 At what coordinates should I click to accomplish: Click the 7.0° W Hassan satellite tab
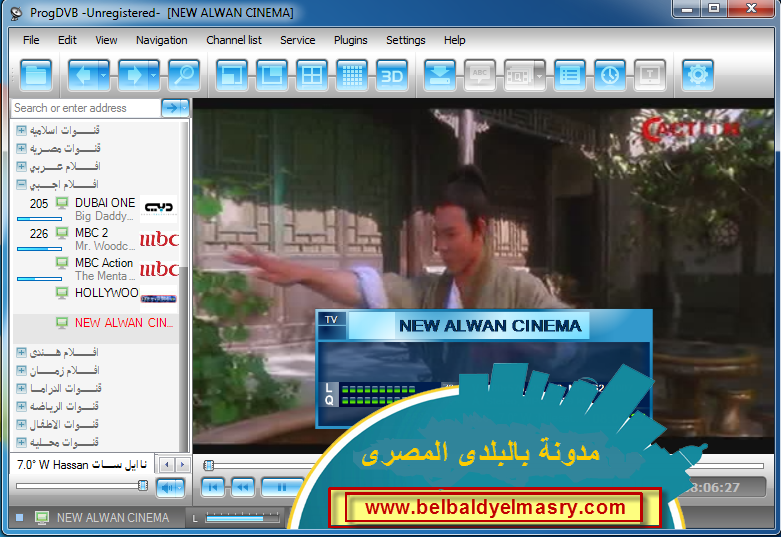tap(82, 465)
